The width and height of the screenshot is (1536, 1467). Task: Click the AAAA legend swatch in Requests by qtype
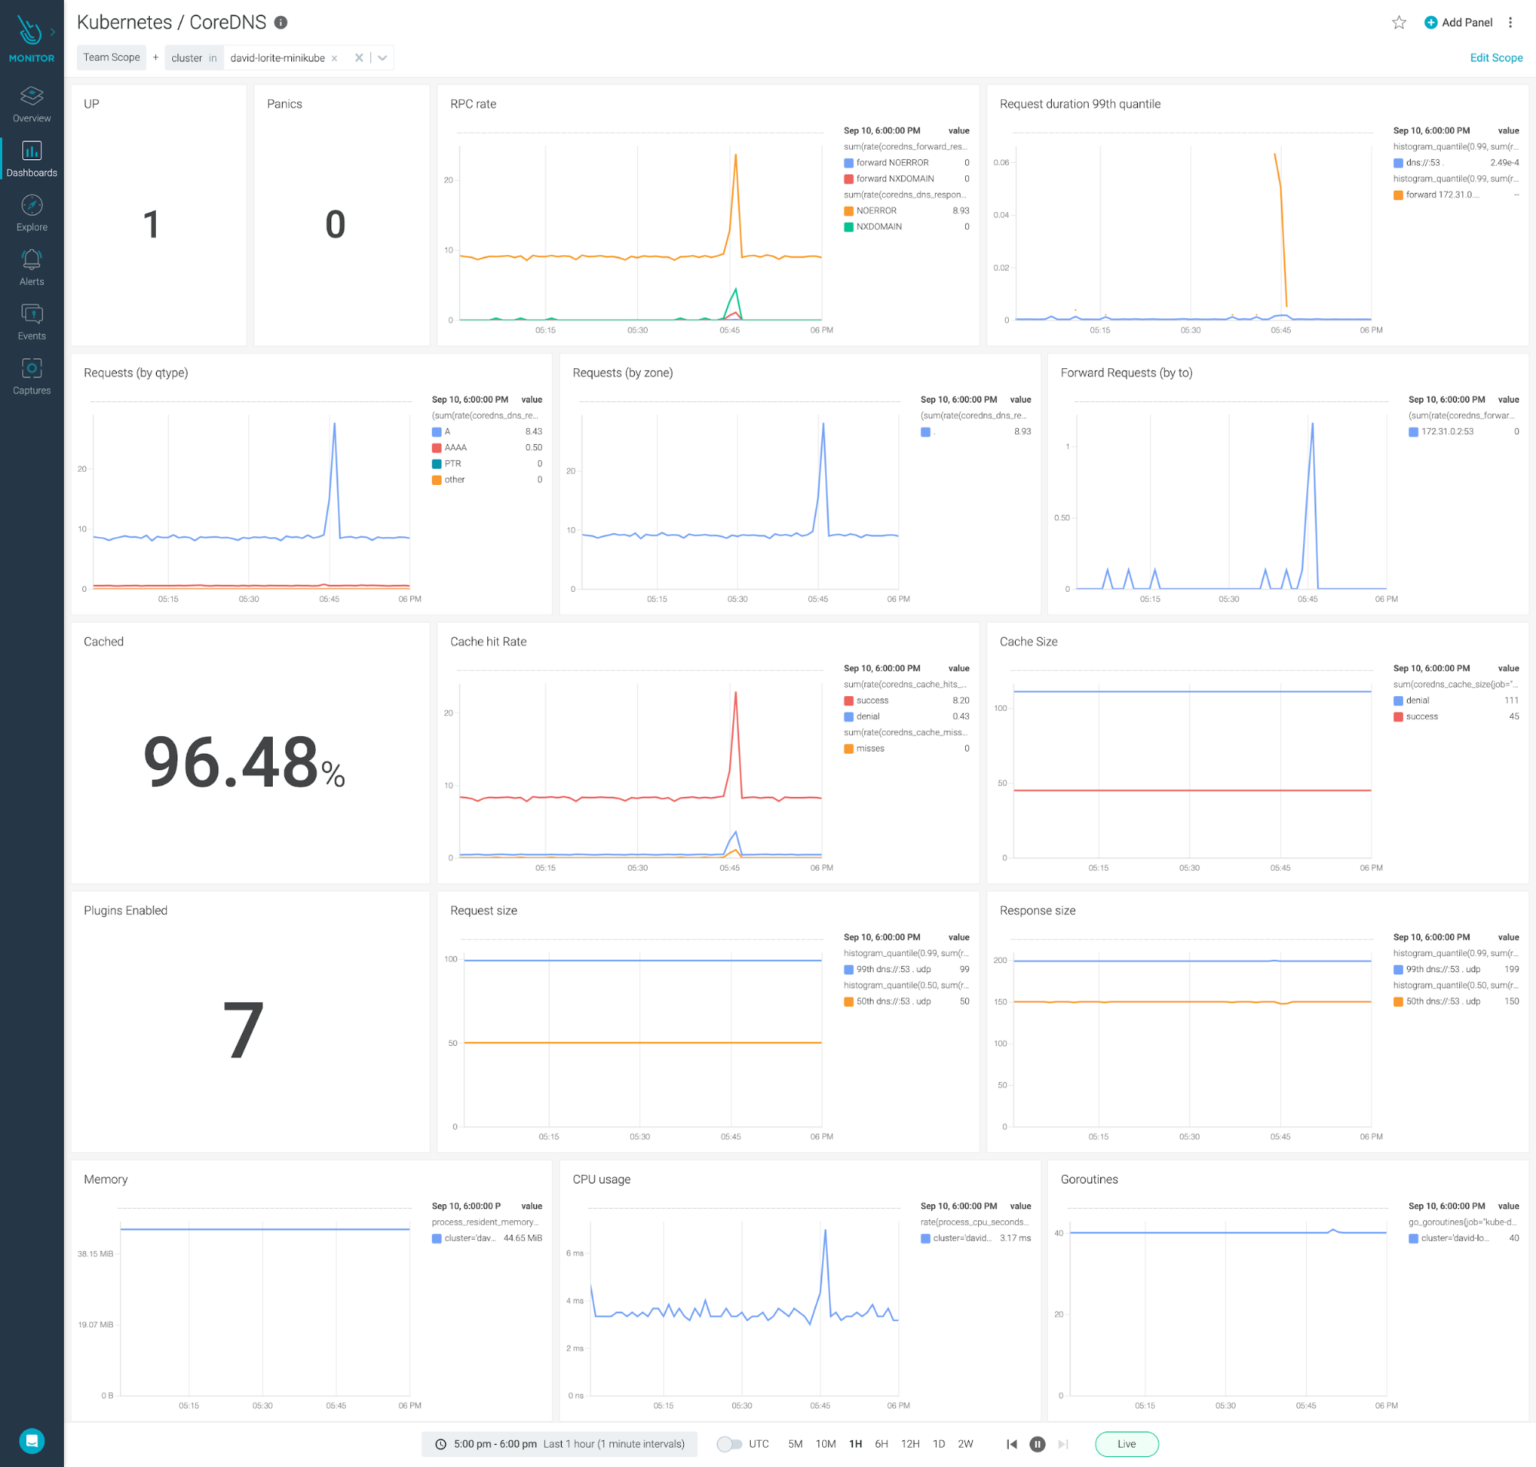point(437,448)
